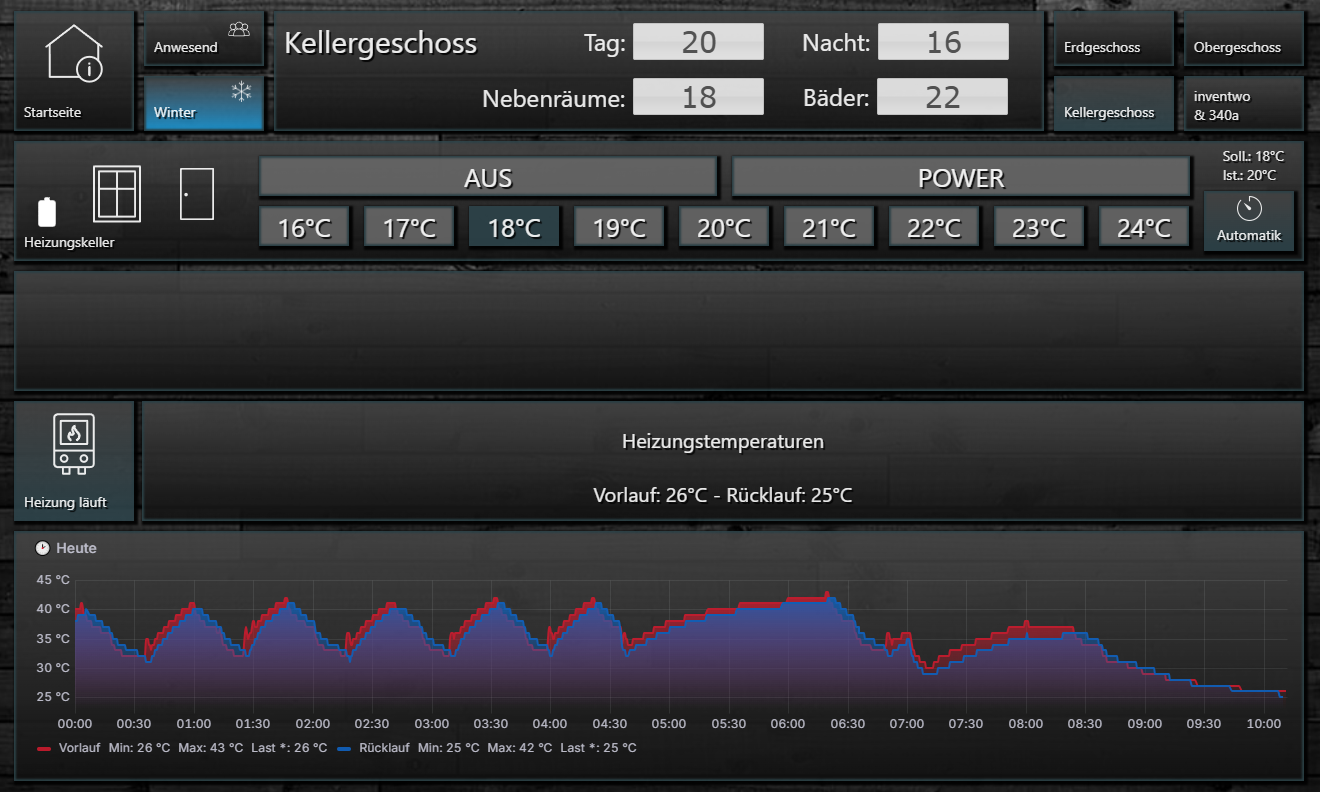This screenshot has width=1320, height=792.
Task: Click the Tag temperature field showing 20
Action: point(699,42)
